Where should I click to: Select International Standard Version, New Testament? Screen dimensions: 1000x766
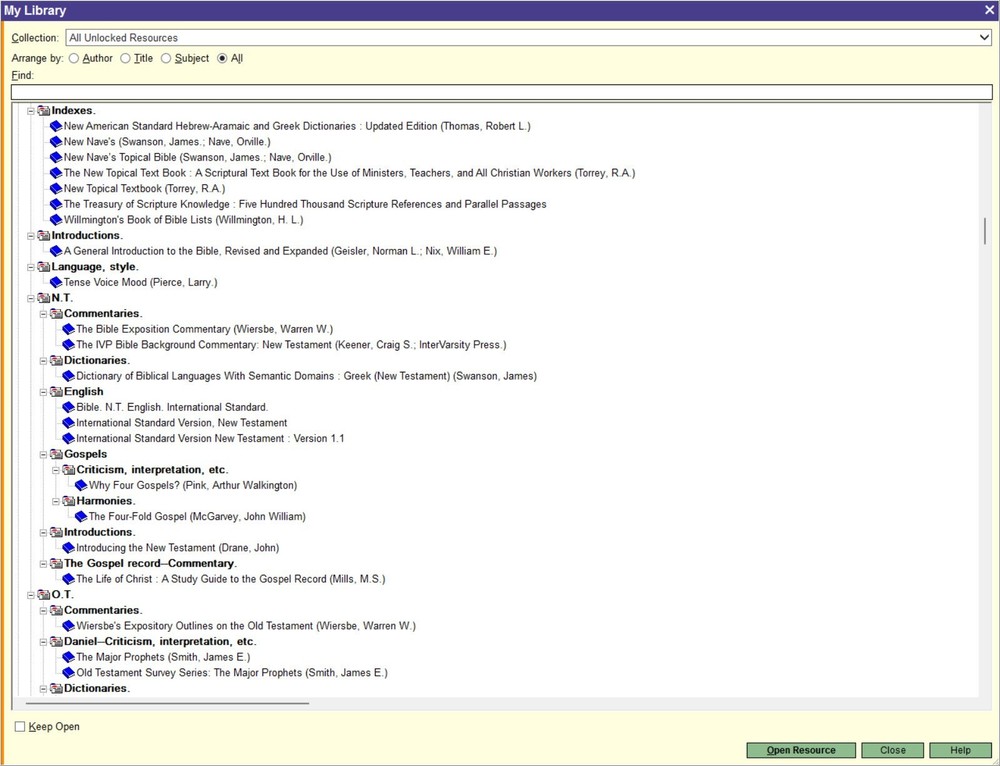pos(181,423)
